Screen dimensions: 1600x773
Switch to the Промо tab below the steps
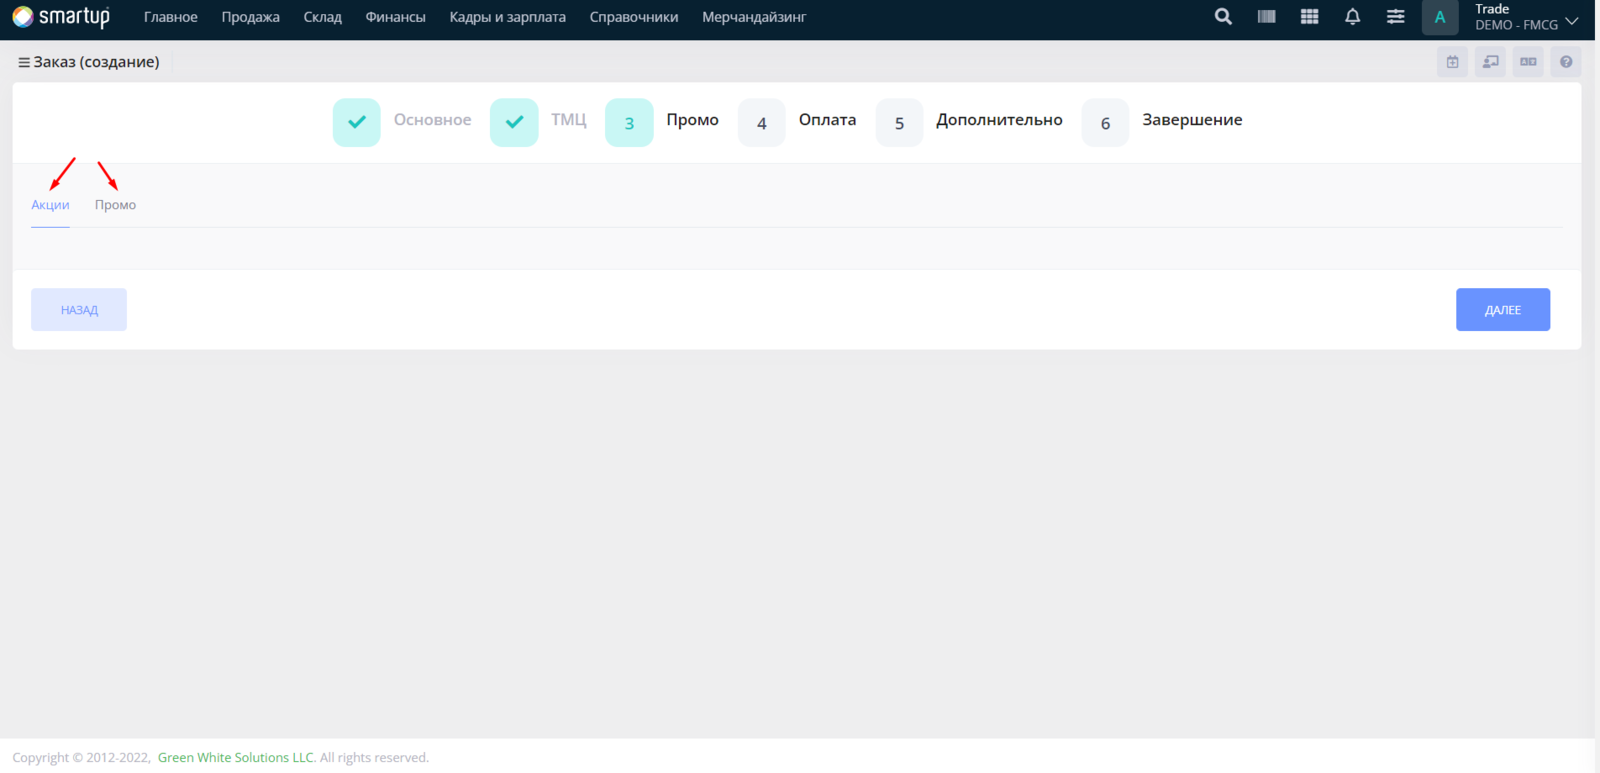click(x=115, y=205)
